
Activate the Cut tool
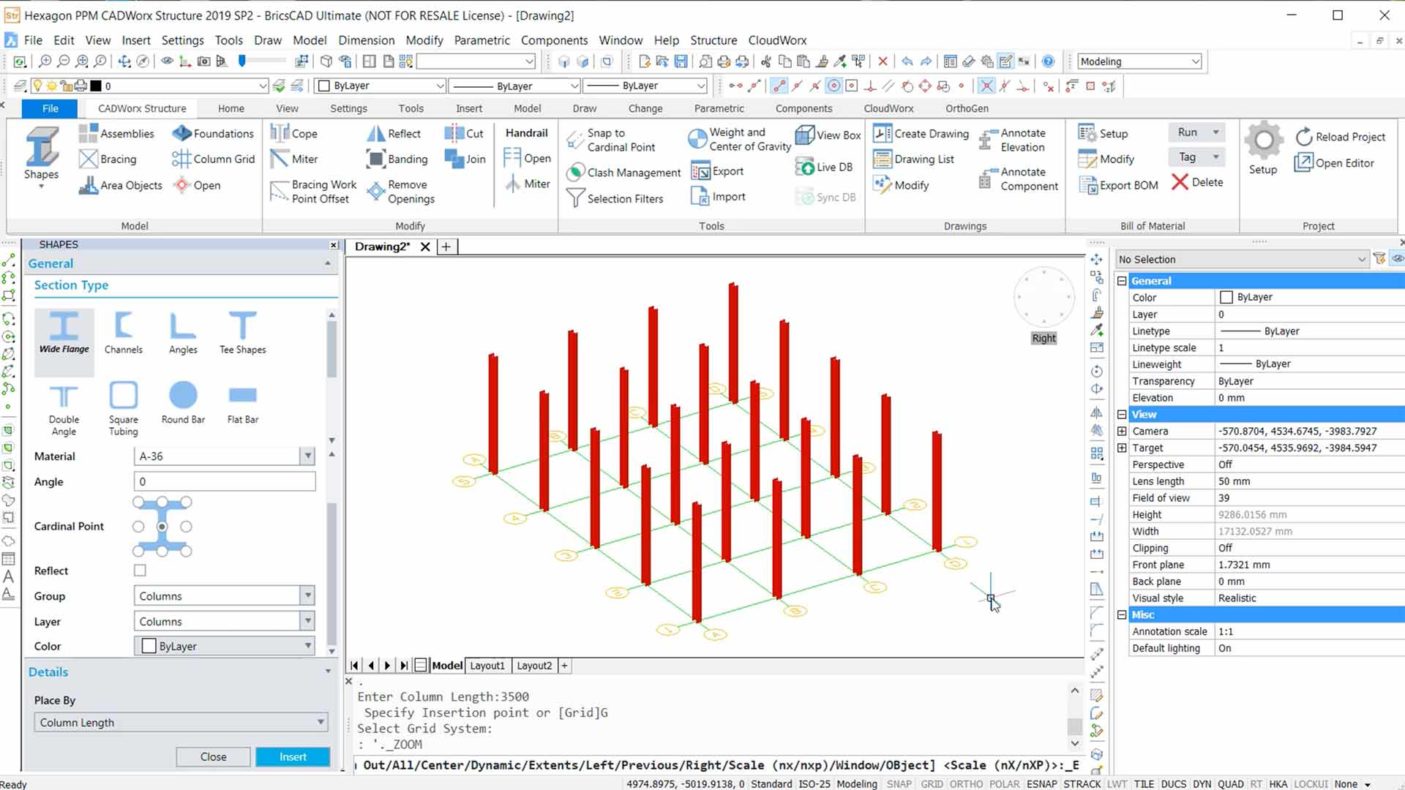[464, 133]
